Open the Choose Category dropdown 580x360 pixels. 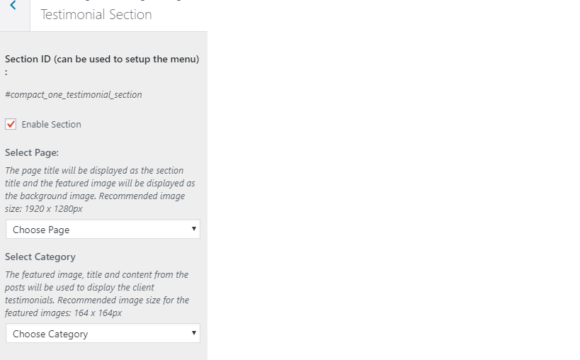(x=103, y=333)
